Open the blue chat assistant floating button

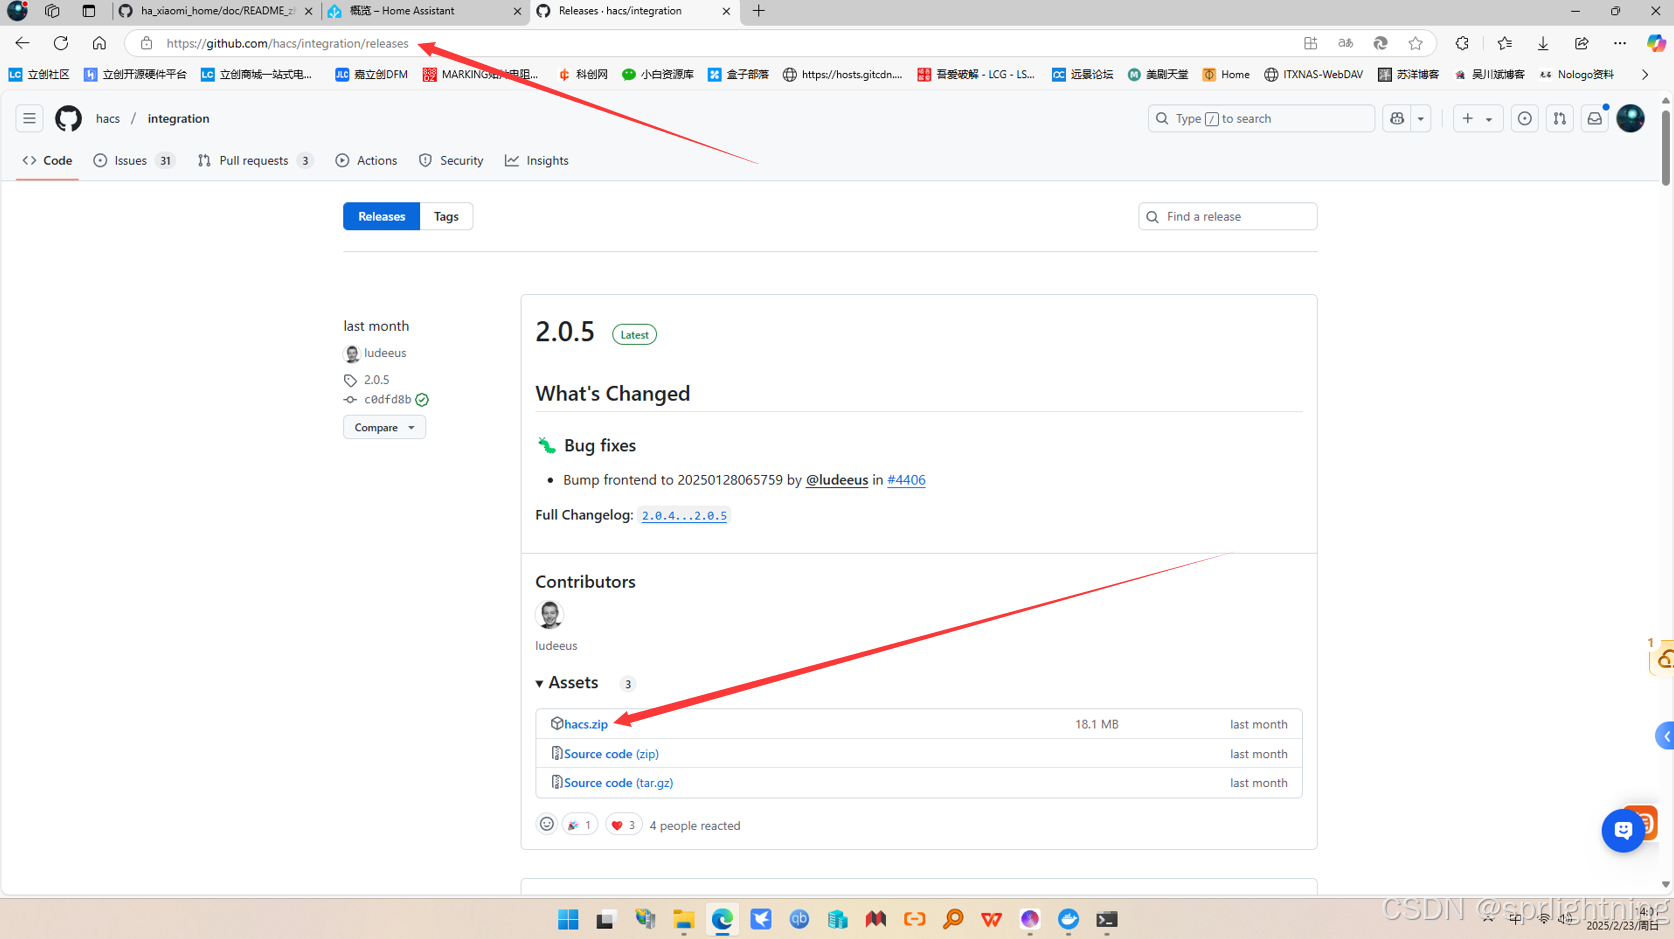point(1622,830)
